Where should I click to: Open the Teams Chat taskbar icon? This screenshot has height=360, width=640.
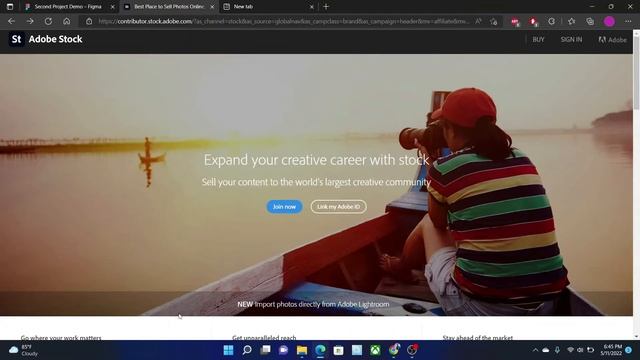pos(284,350)
